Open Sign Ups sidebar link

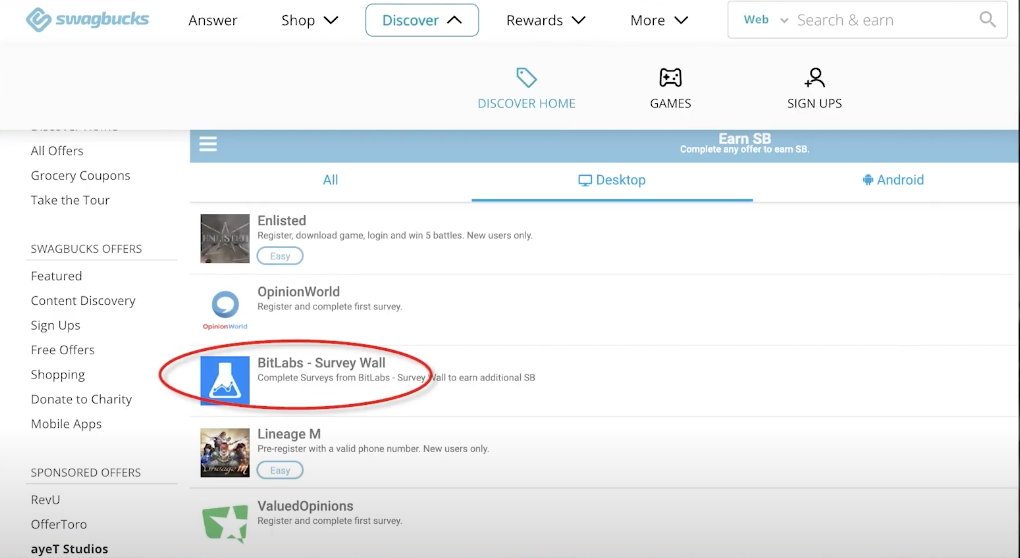pyautogui.click(x=56, y=325)
